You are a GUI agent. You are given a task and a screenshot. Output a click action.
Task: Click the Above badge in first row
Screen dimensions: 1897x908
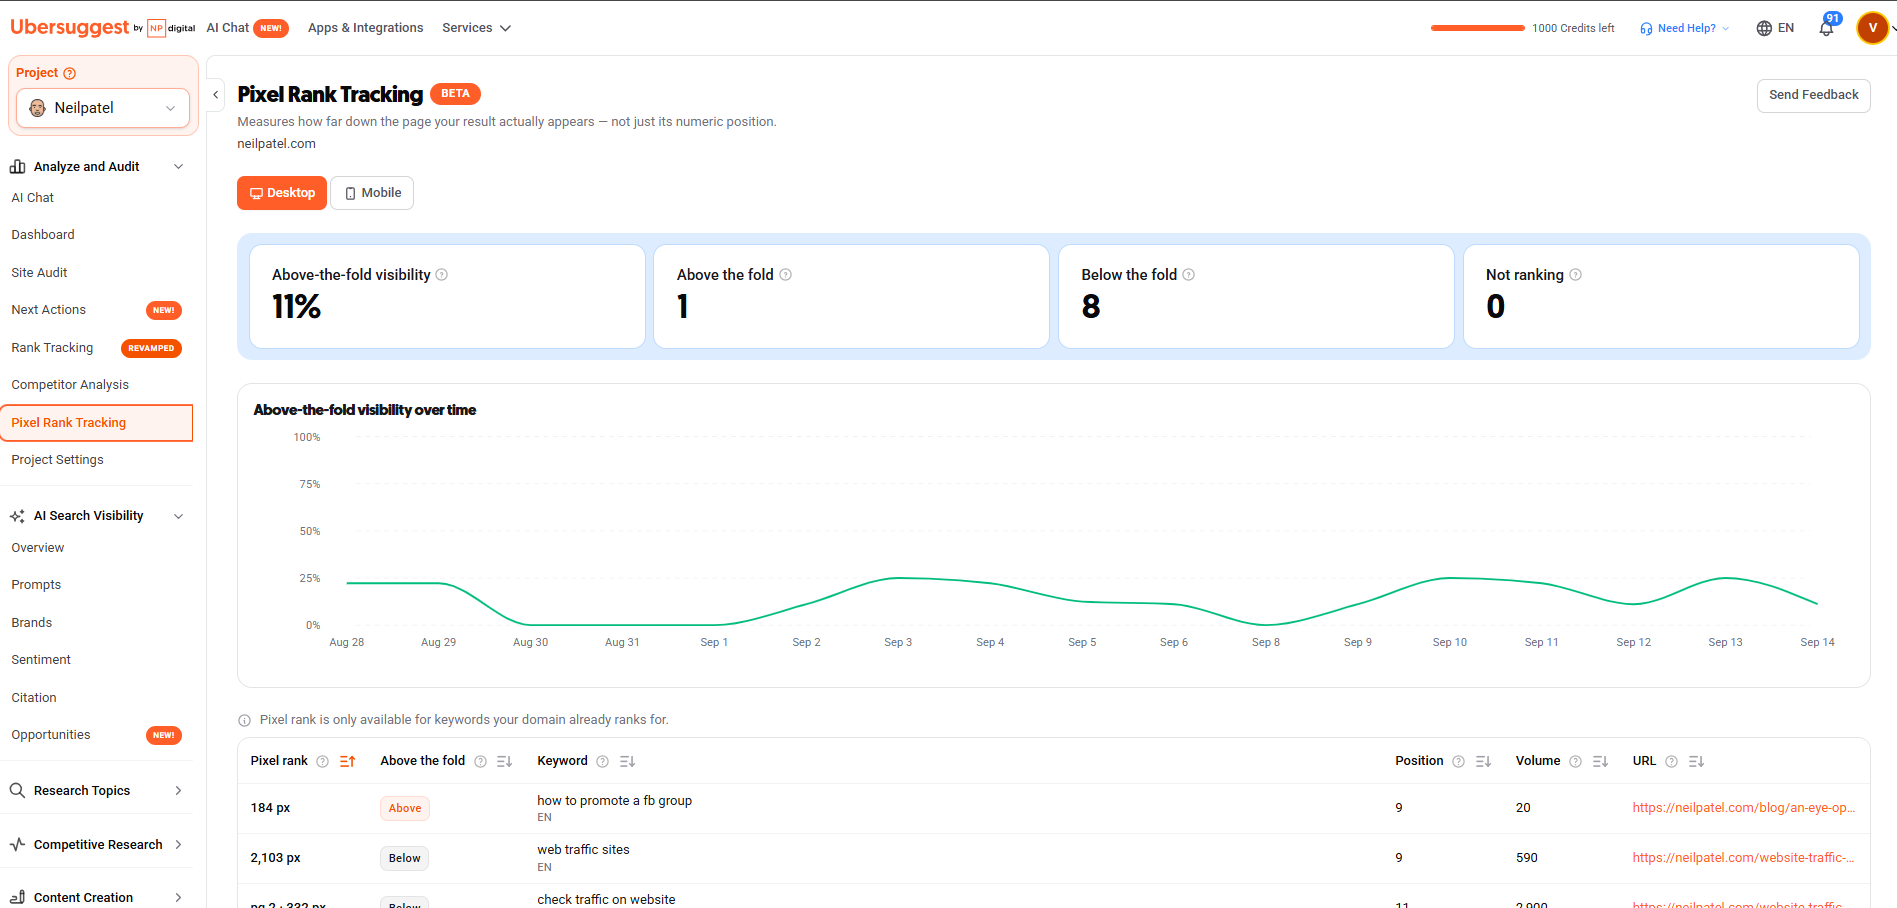point(405,808)
